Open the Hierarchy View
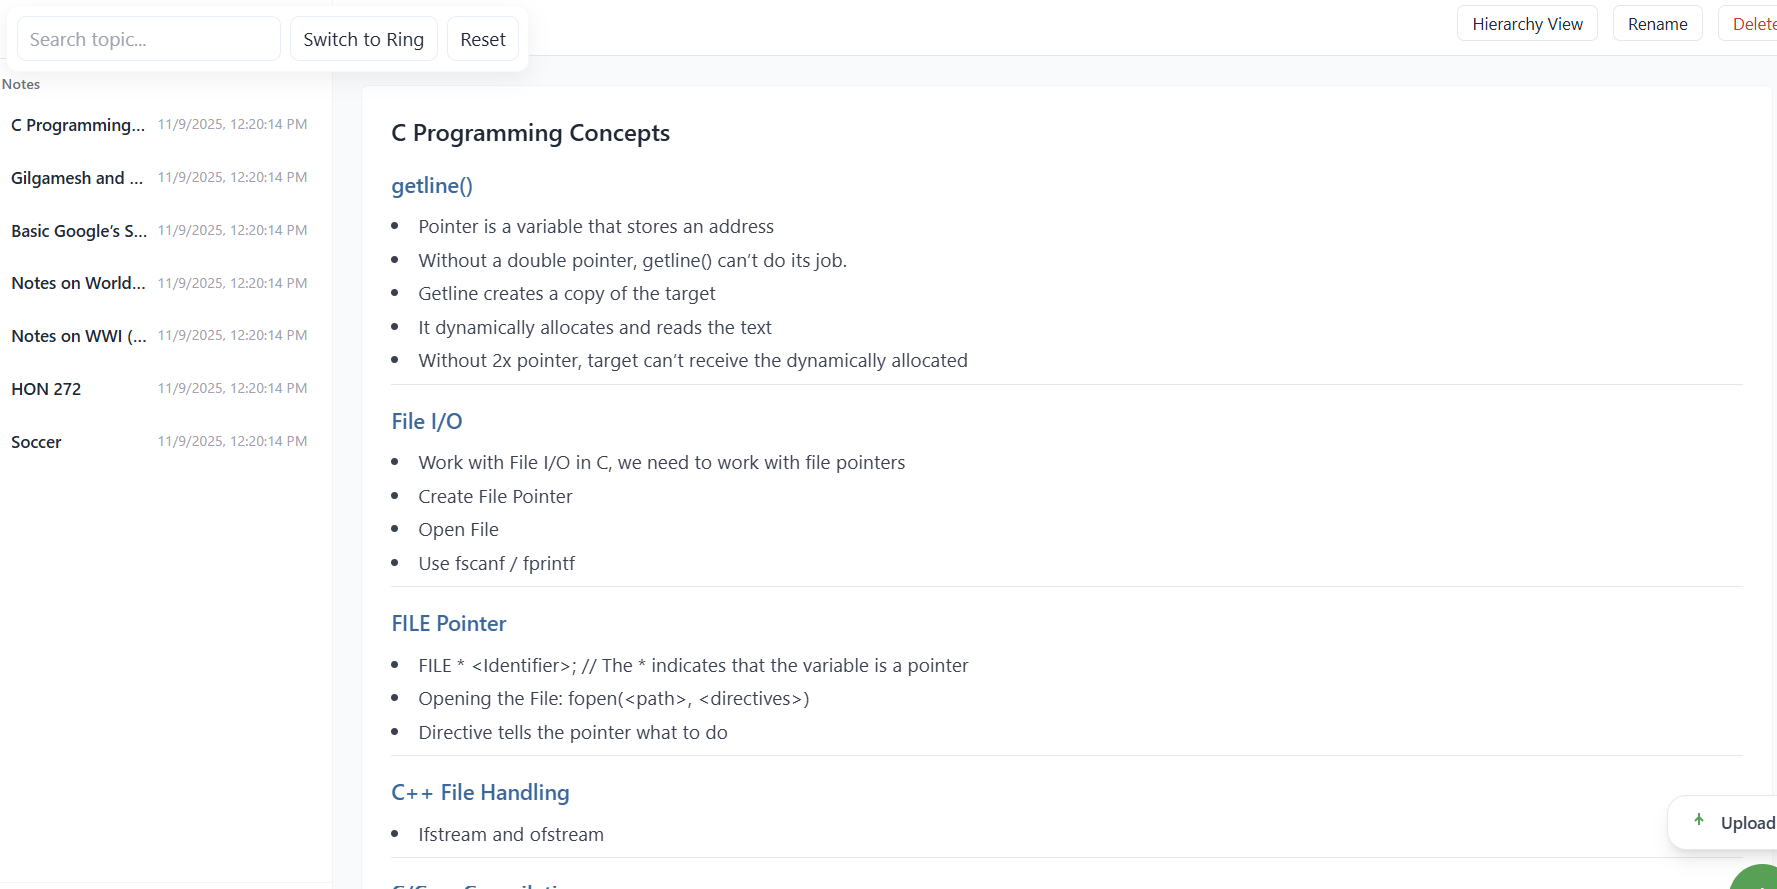 (x=1527, y=24)
